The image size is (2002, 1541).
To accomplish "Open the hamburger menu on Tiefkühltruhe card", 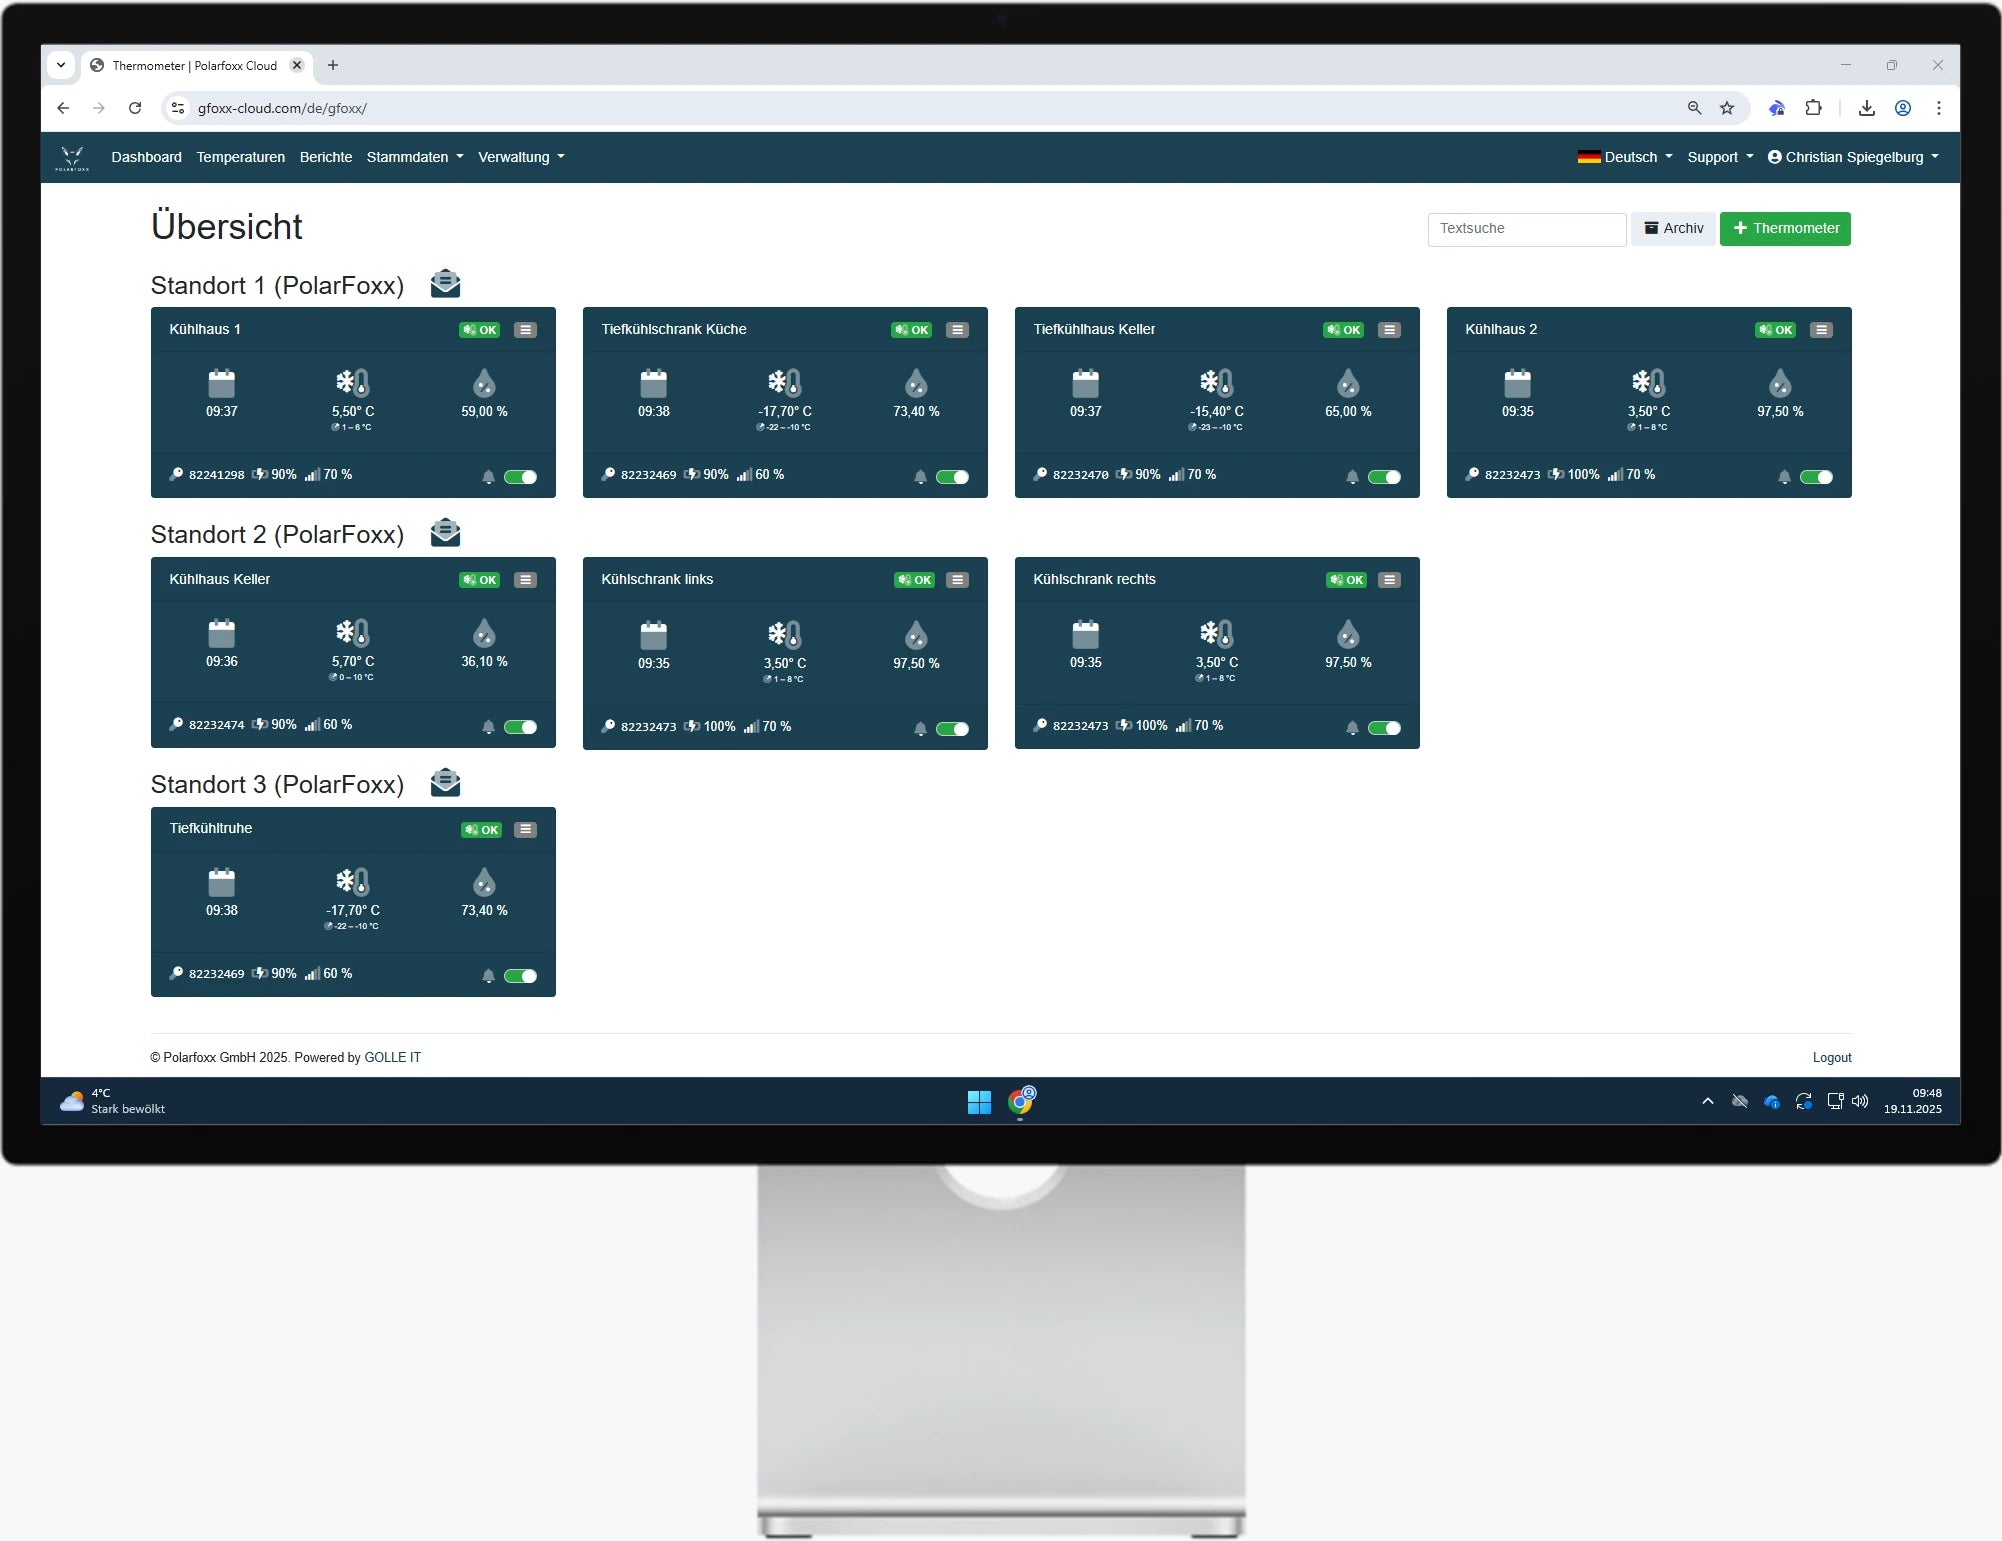I will coord(525,830).
